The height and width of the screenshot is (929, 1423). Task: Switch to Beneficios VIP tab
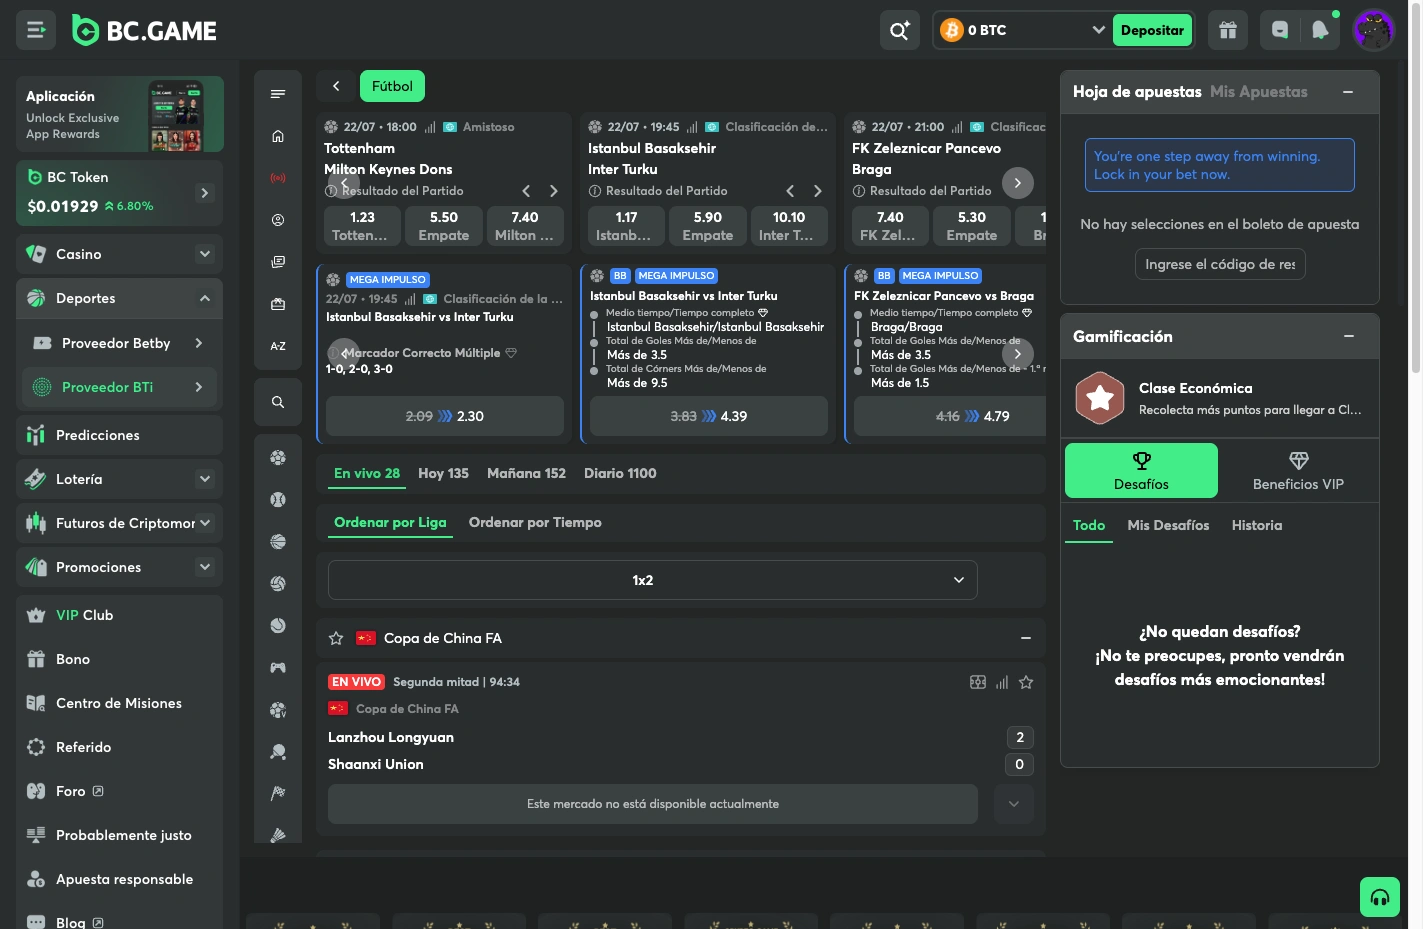coord(1298,471)
